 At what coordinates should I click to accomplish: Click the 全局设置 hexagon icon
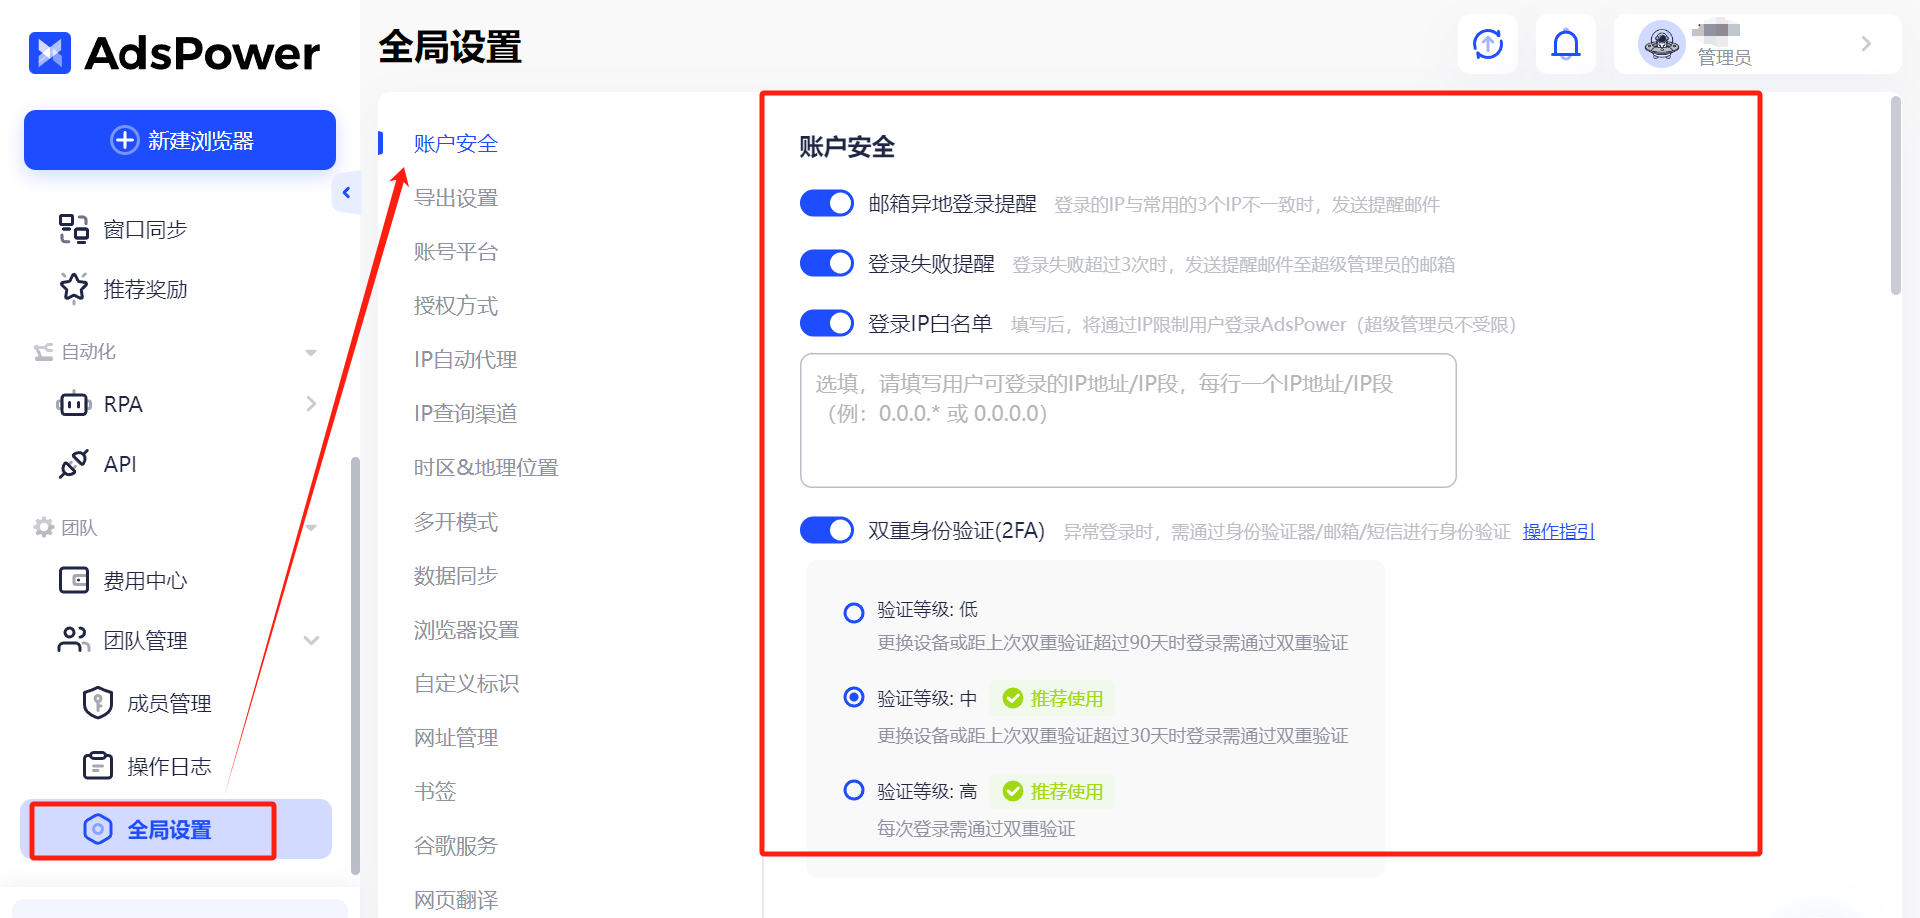(x=97, y=829)
